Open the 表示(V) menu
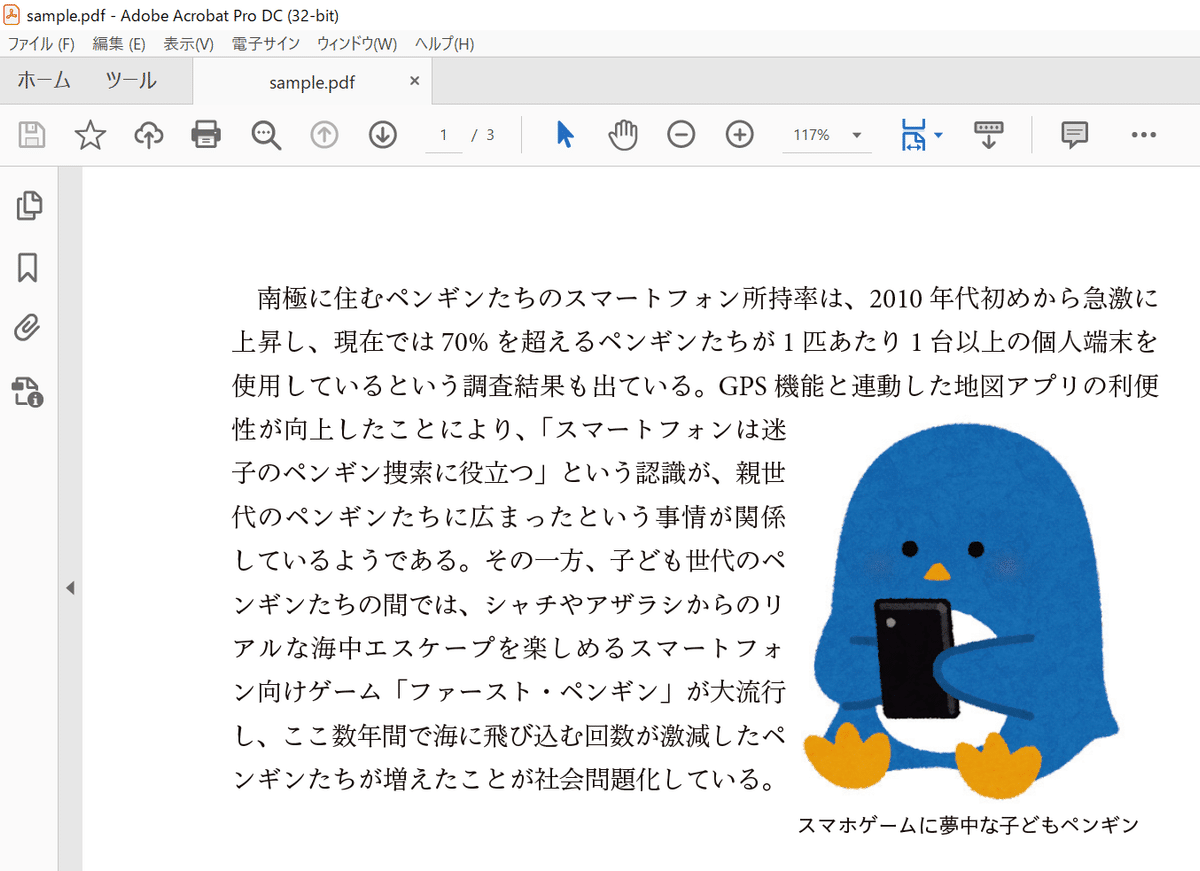 [x=189, y=44]
